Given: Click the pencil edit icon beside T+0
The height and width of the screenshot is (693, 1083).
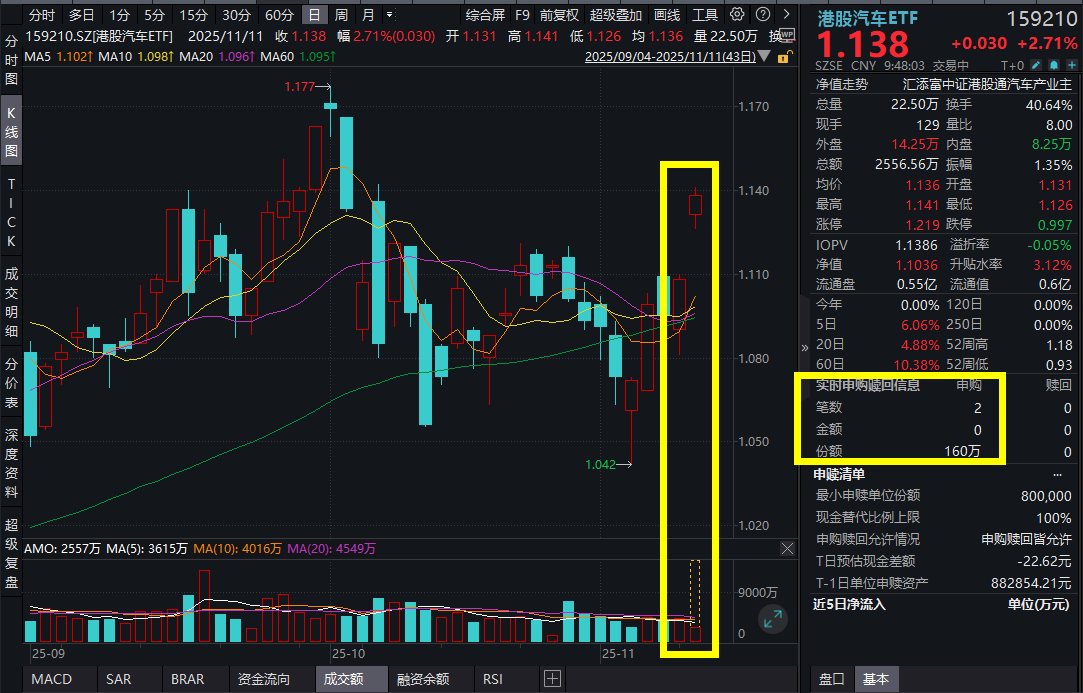Looking at the screenshot, I should [x=1036, y=64].
